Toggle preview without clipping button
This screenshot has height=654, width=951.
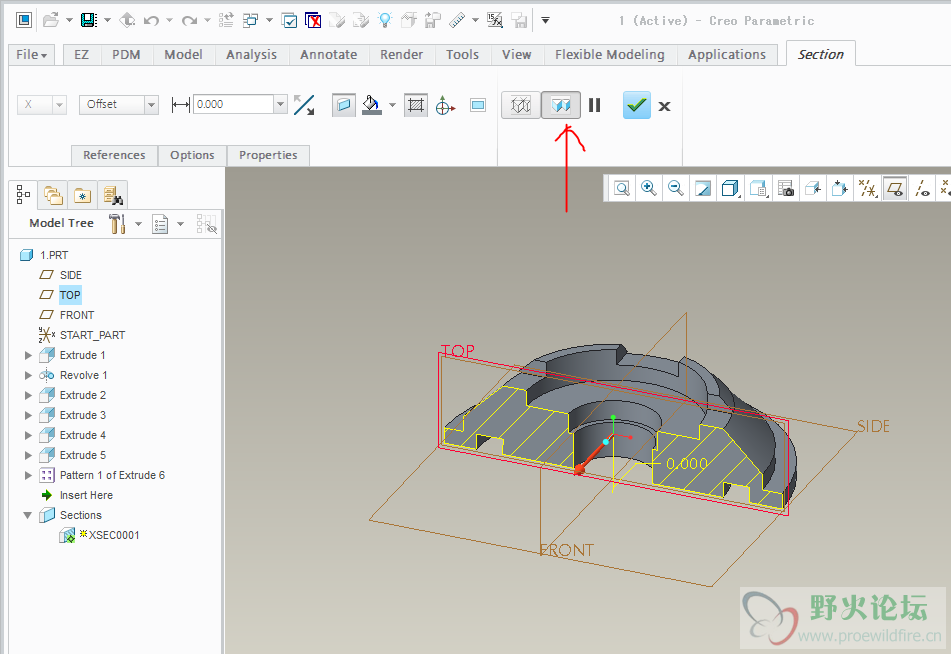(x=520, y=106)
